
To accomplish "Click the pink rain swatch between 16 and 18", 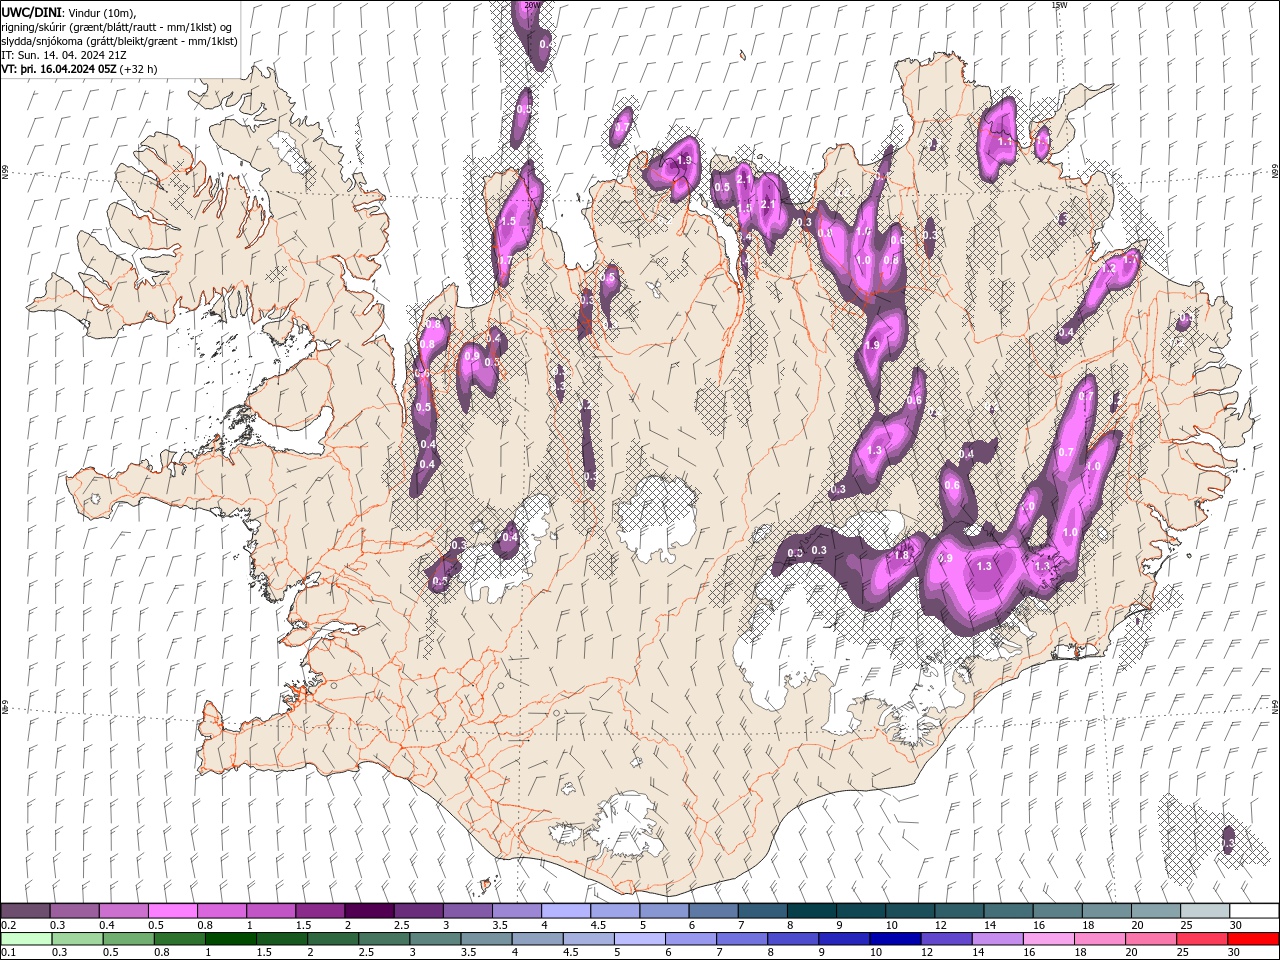I will (1050, 939).
